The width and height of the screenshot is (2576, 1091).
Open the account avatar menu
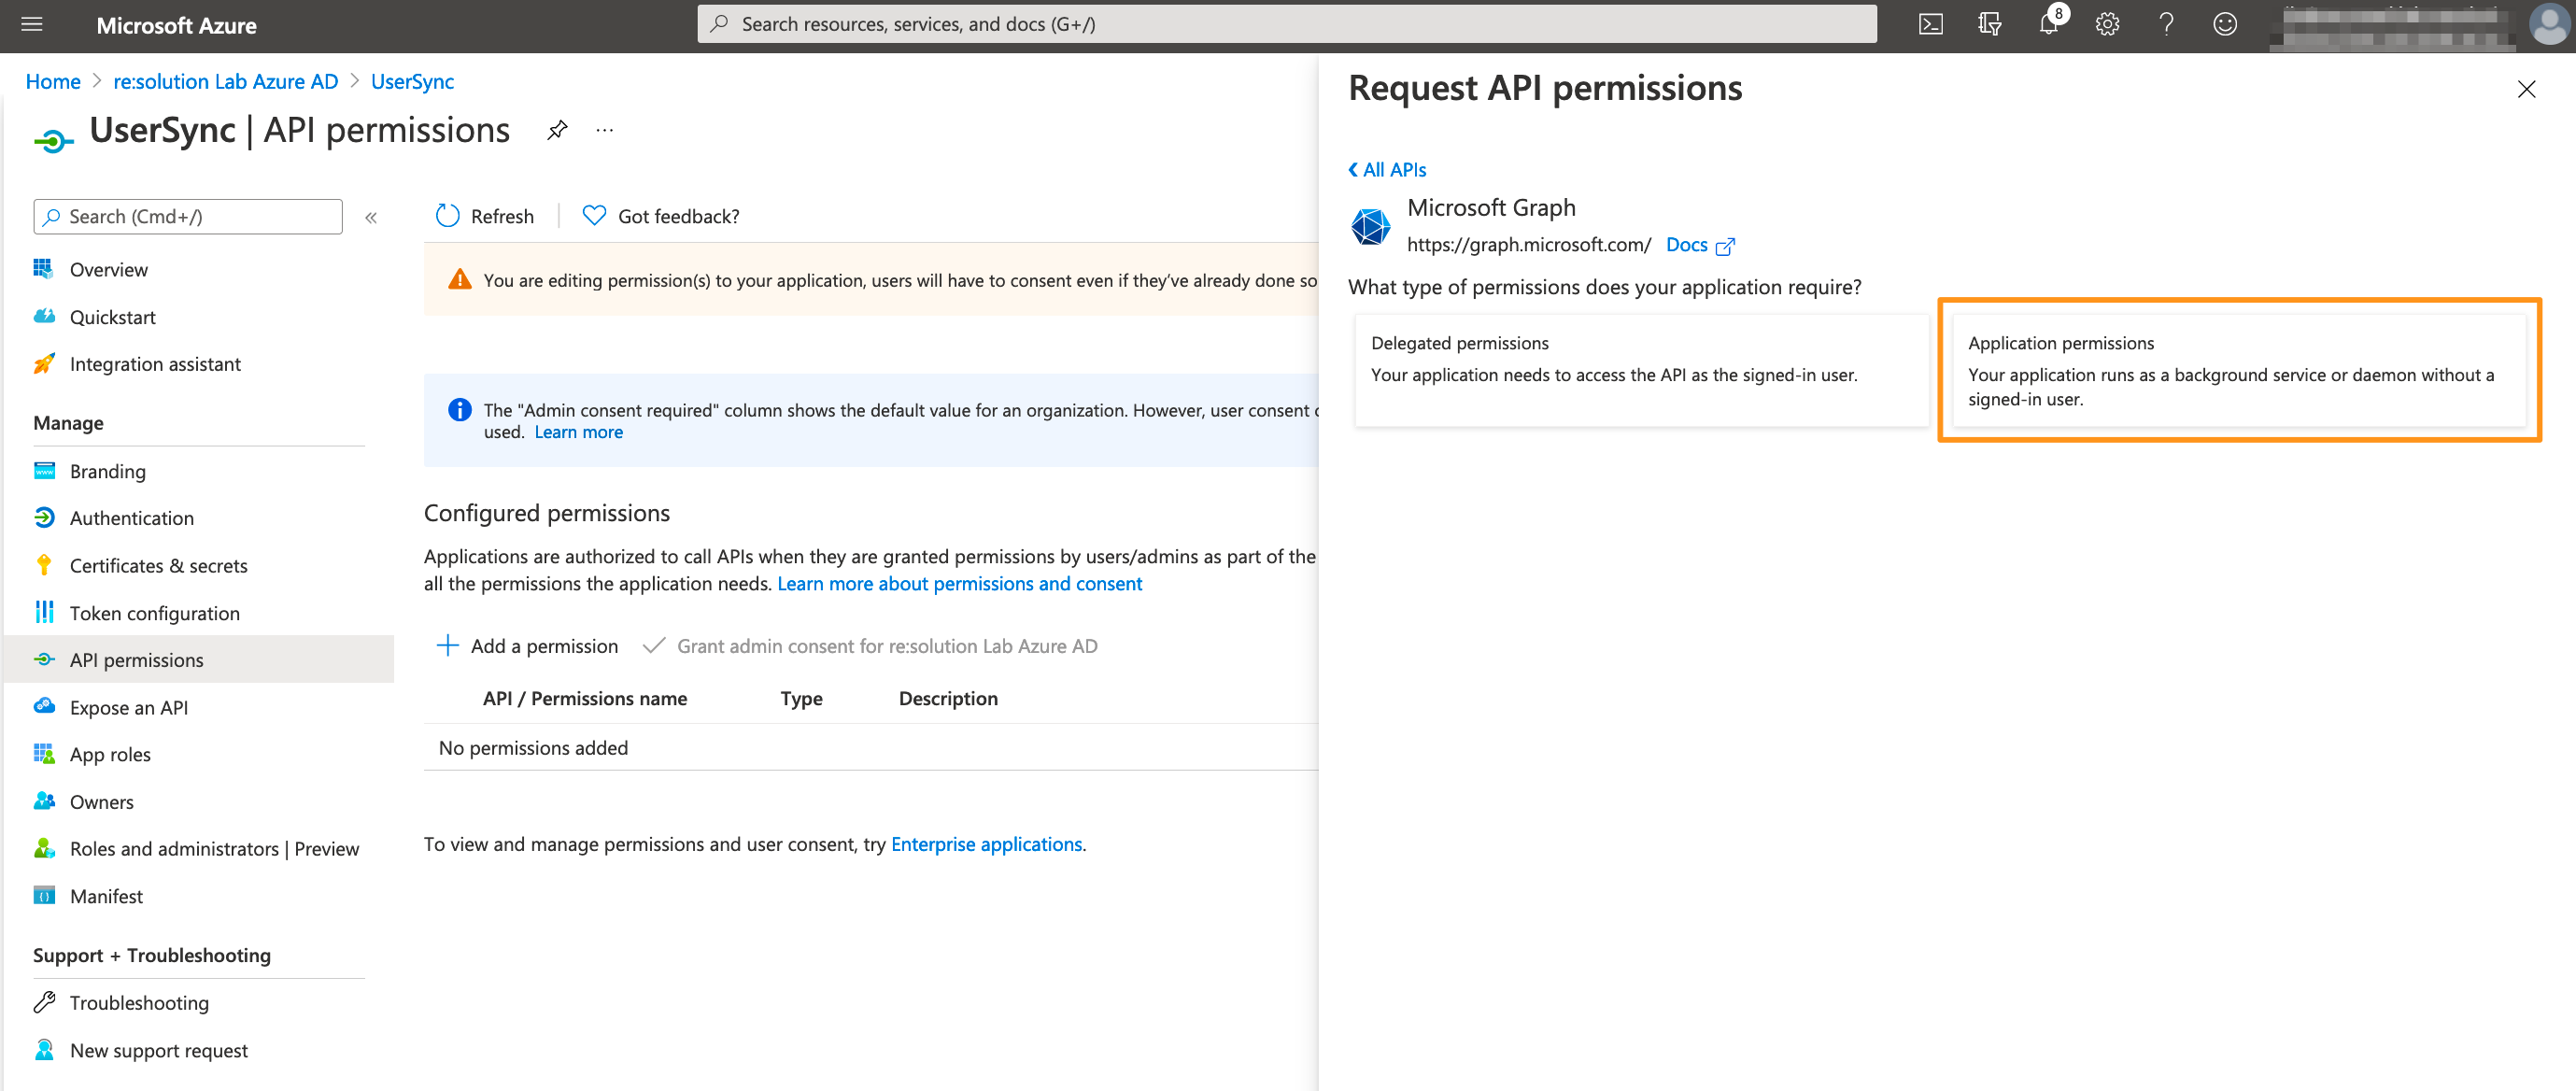[2548, 24]
